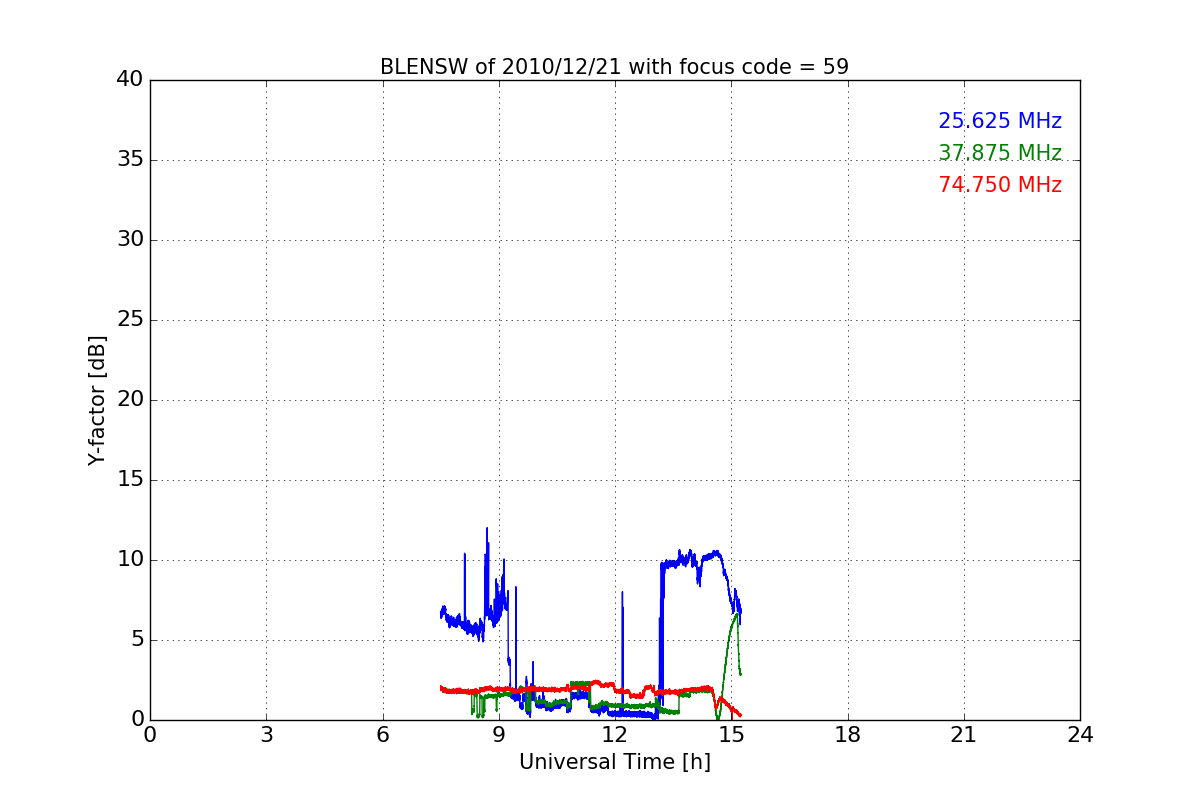The width and height of the screenshot is (1200, 800).
Task: Click y-axis tick label '30'
Action: pos(130,240)
